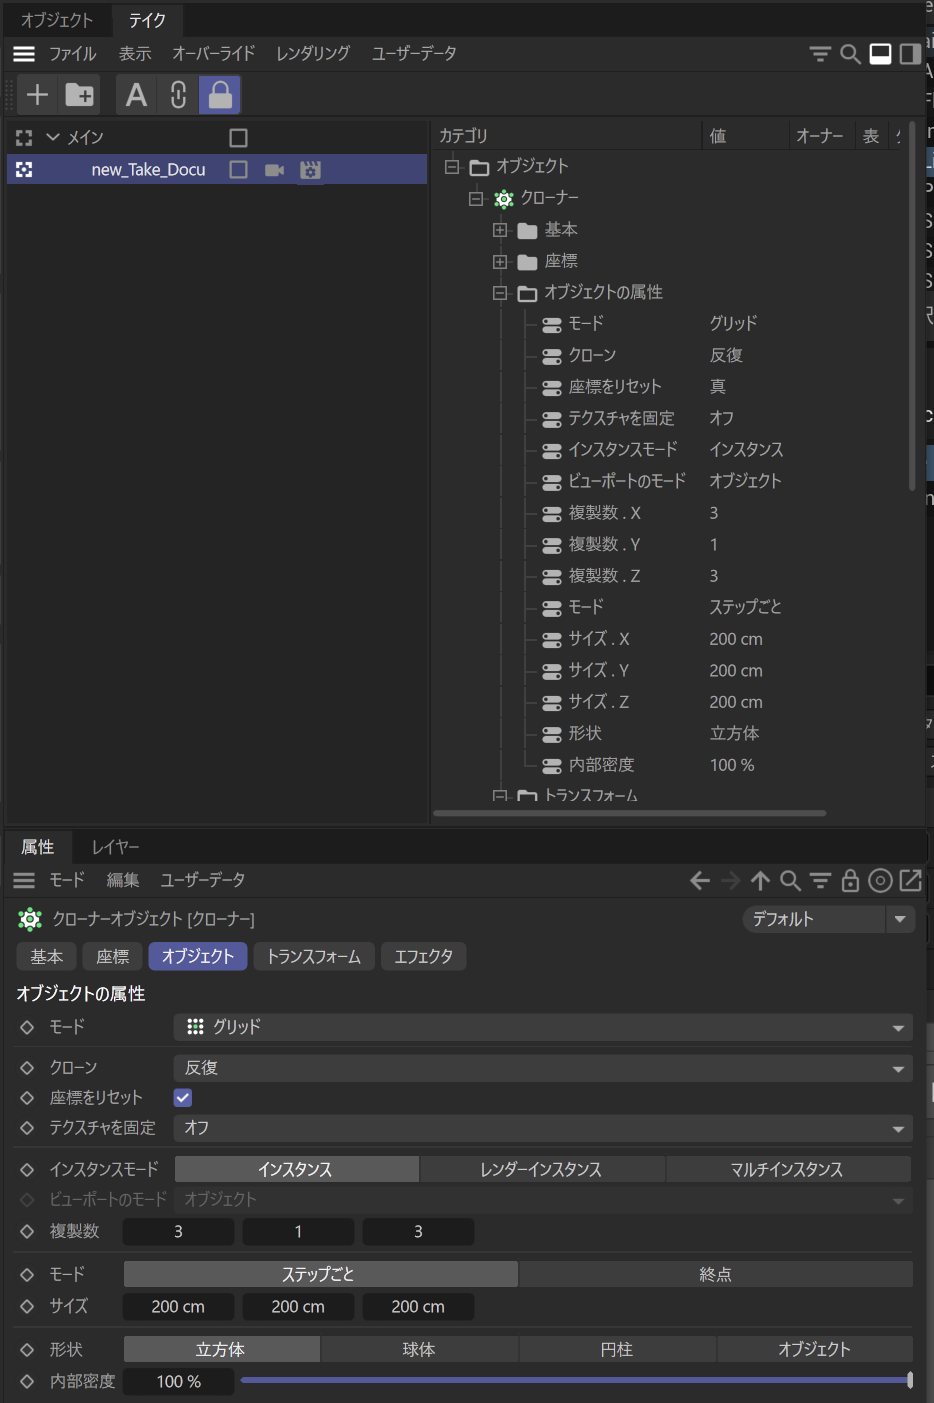Screen dimensions: 934x1403
Task: Click the render settings clapper icon
Action: (x=311, y=170)
